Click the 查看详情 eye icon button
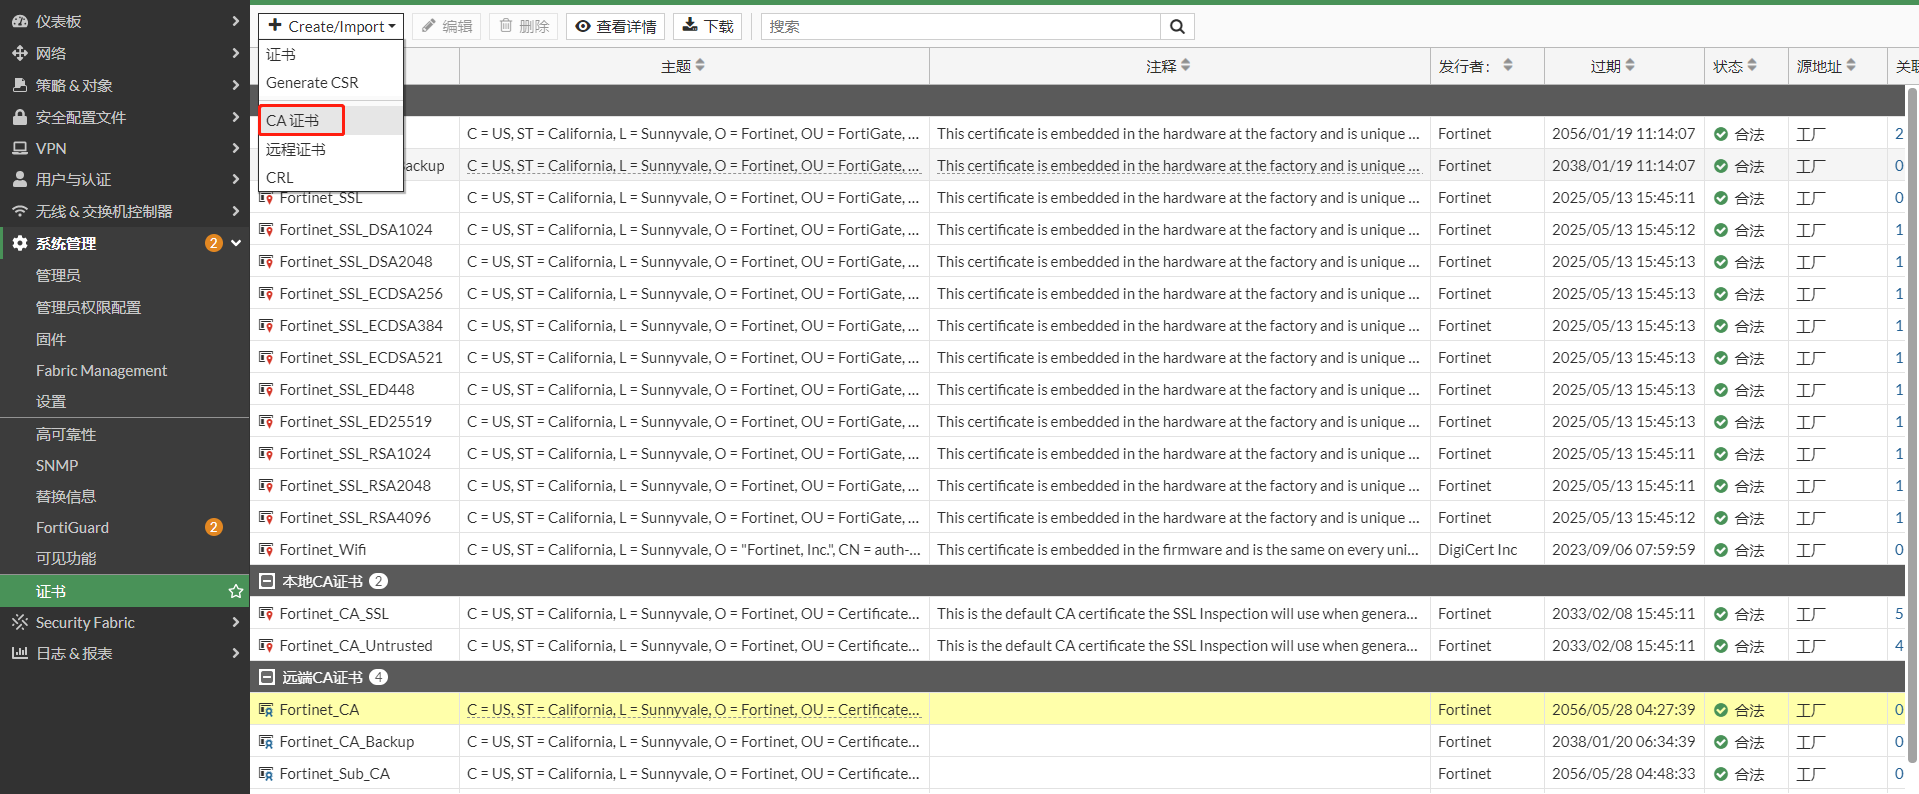This screenshot has width=1919, height=794. point(616,27)
